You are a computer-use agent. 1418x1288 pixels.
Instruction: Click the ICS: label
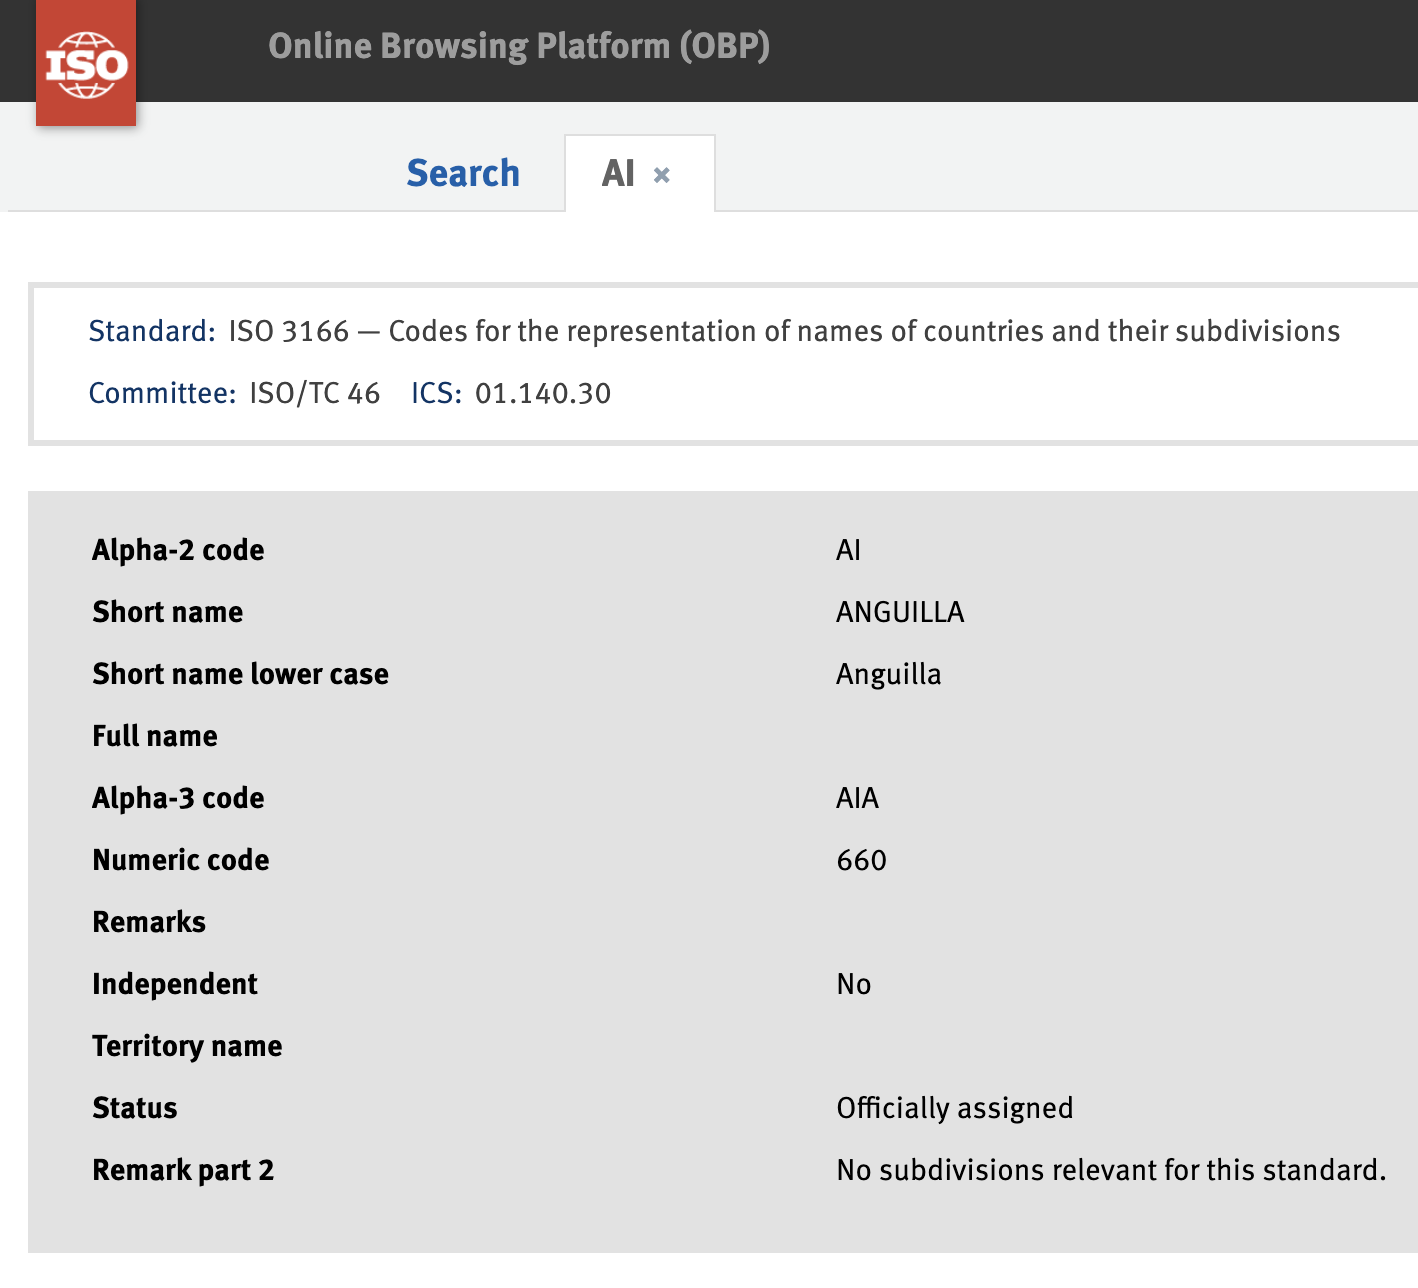click(x=436, y=393)
